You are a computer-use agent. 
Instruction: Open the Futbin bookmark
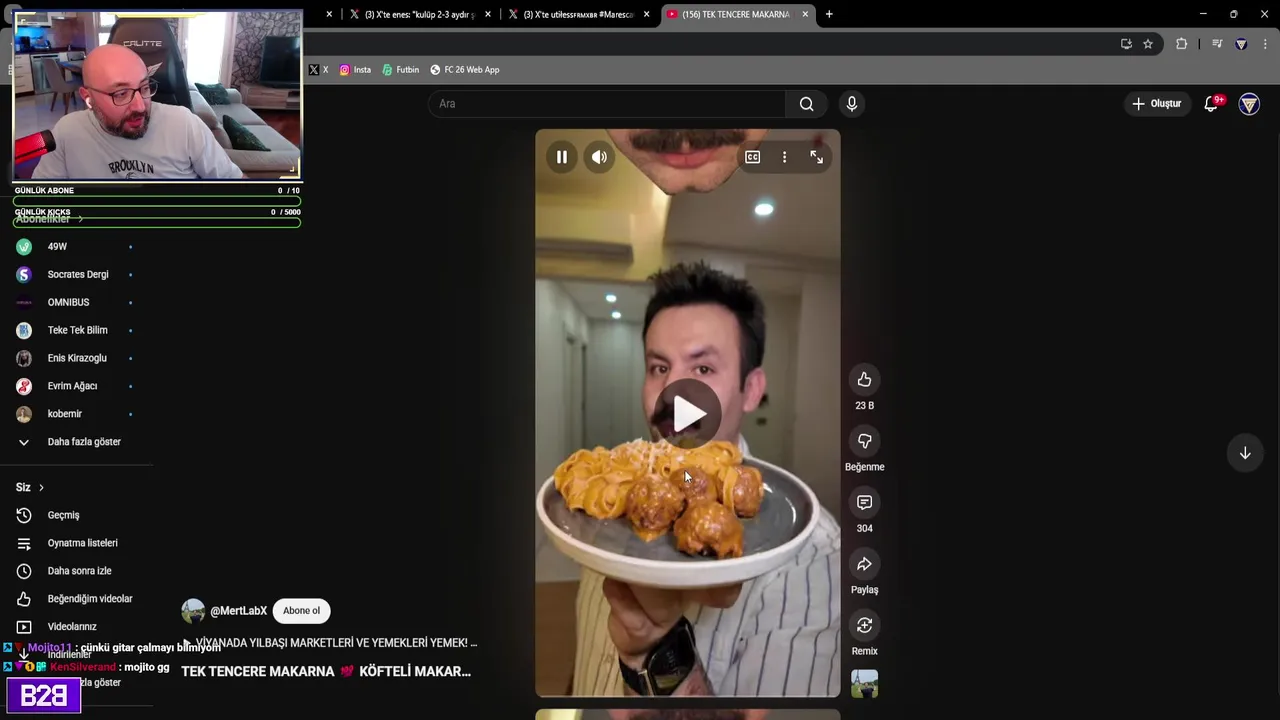401,70
